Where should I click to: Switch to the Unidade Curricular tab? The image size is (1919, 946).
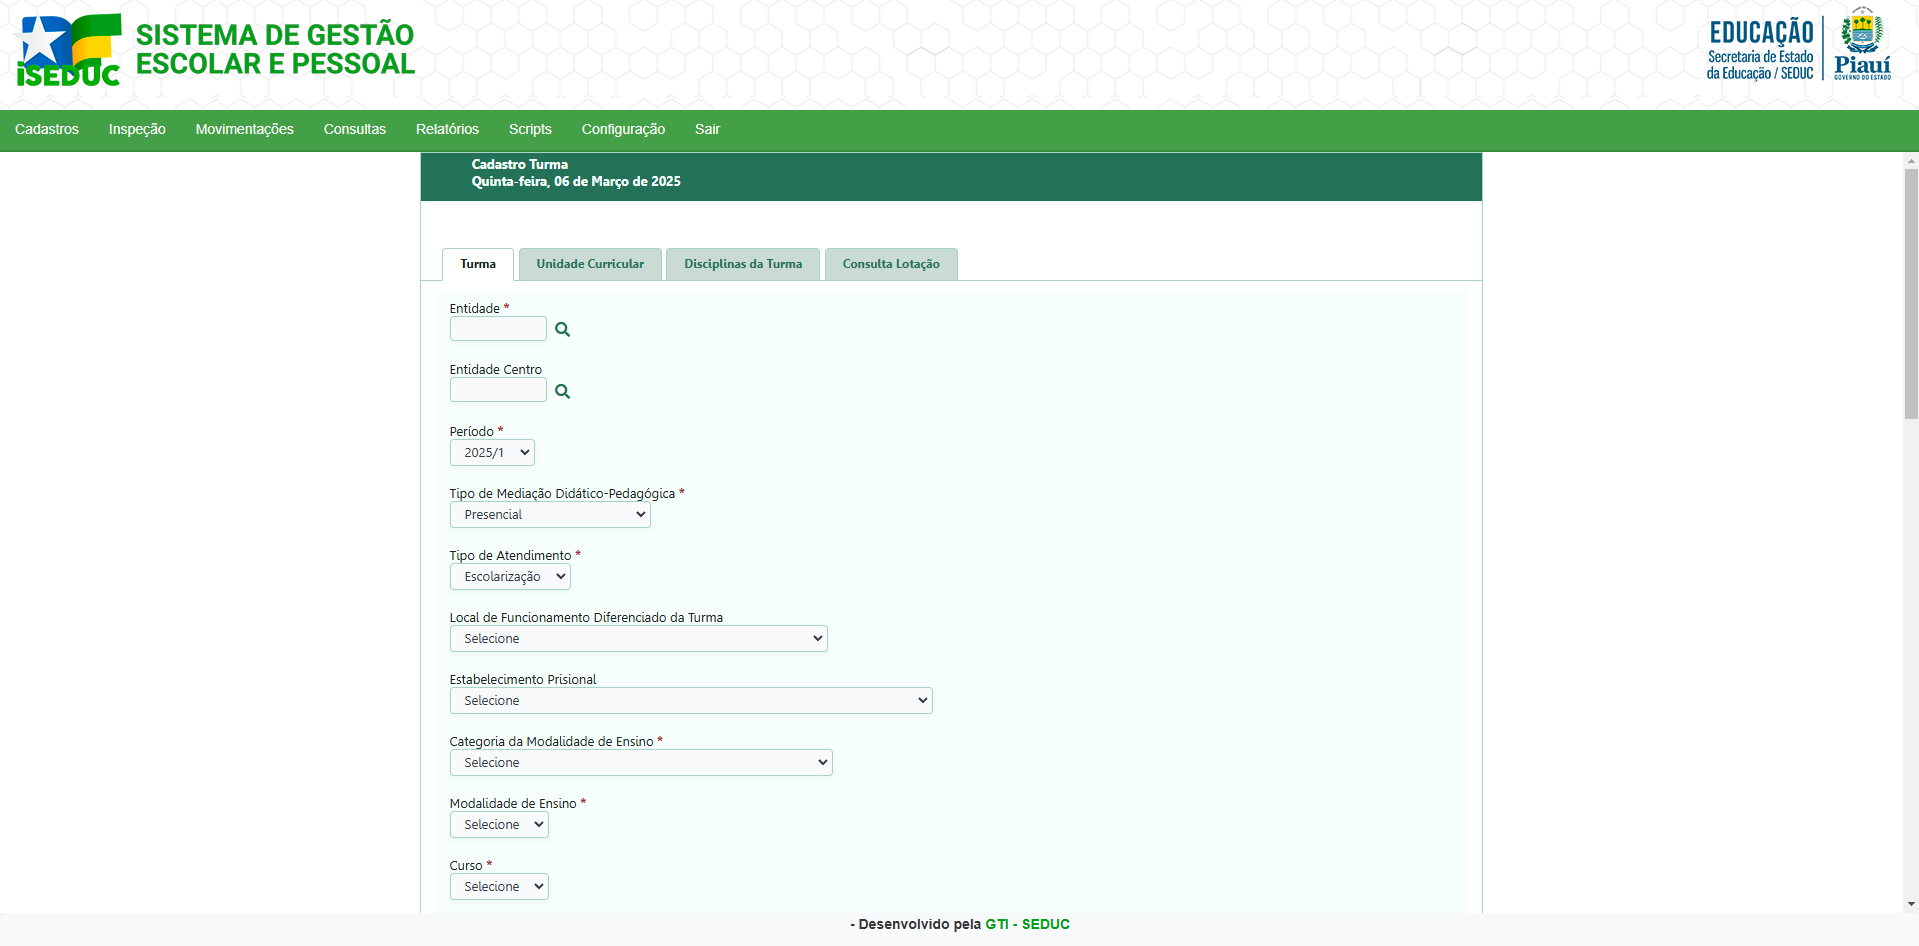point(590,264)
